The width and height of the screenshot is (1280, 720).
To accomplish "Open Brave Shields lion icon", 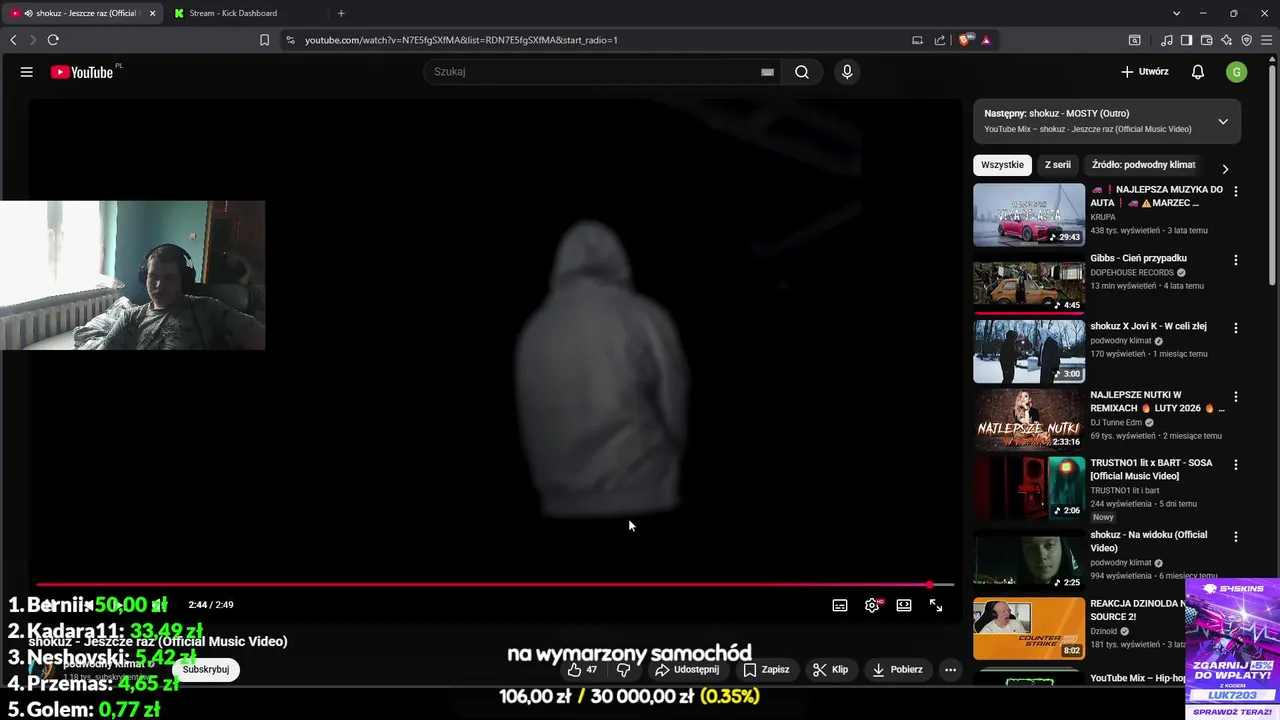I will pyautogui.click(x=965, y=40).
